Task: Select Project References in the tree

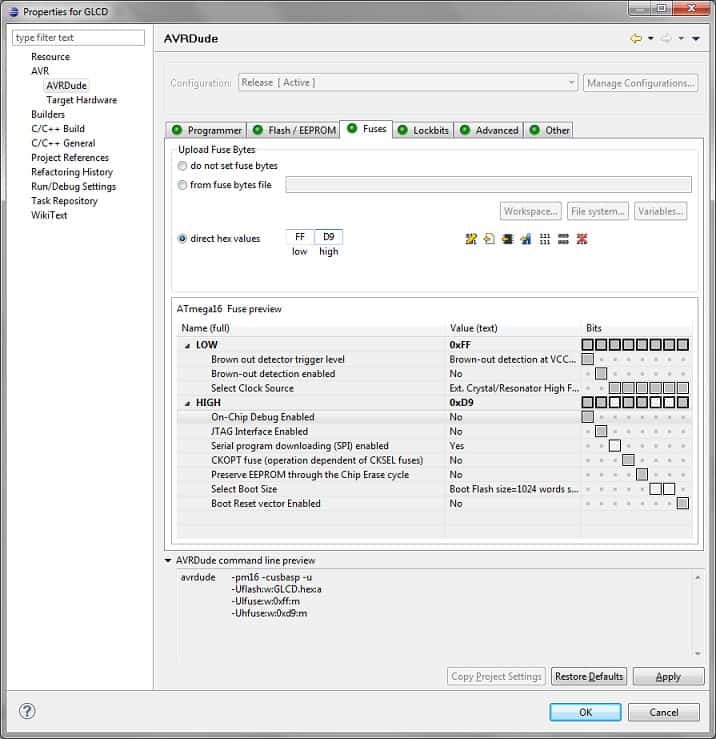Action: click(70, 157)
